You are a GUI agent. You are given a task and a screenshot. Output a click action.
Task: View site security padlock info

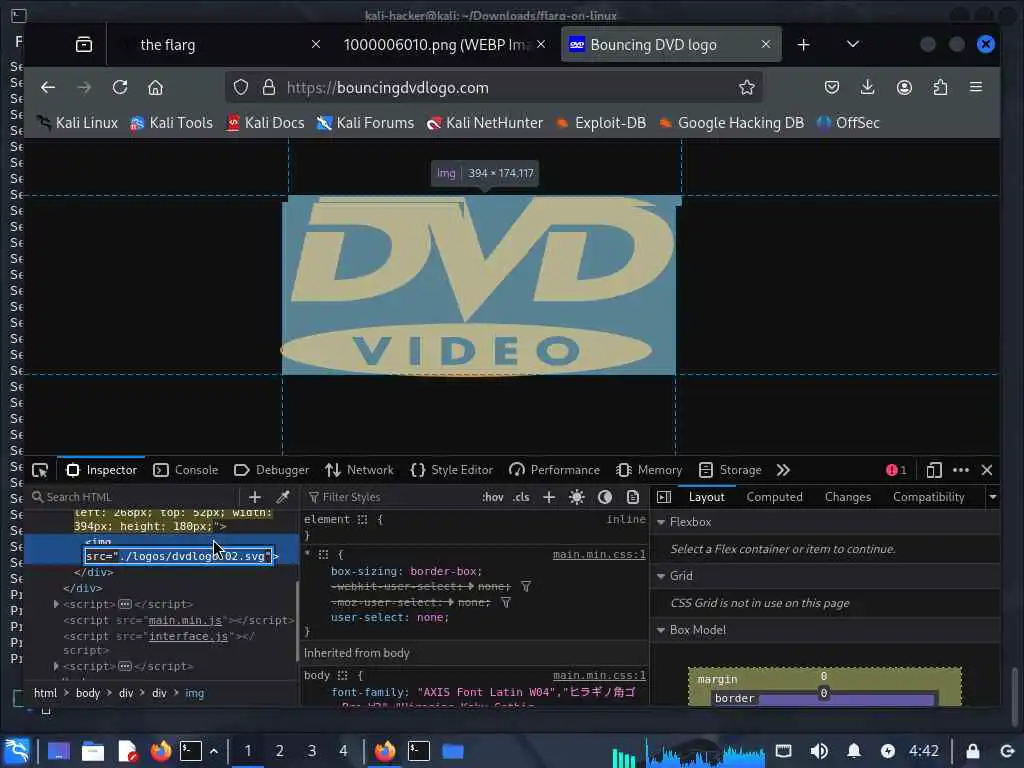coord(268,88)
